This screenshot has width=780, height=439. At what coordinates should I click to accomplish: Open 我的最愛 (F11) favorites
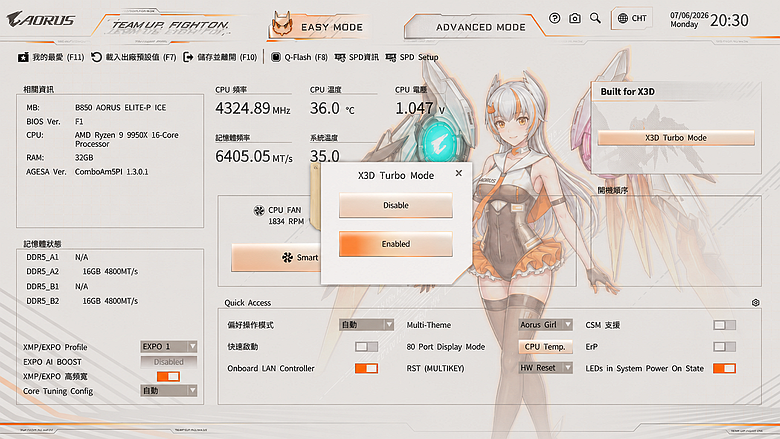51,57
